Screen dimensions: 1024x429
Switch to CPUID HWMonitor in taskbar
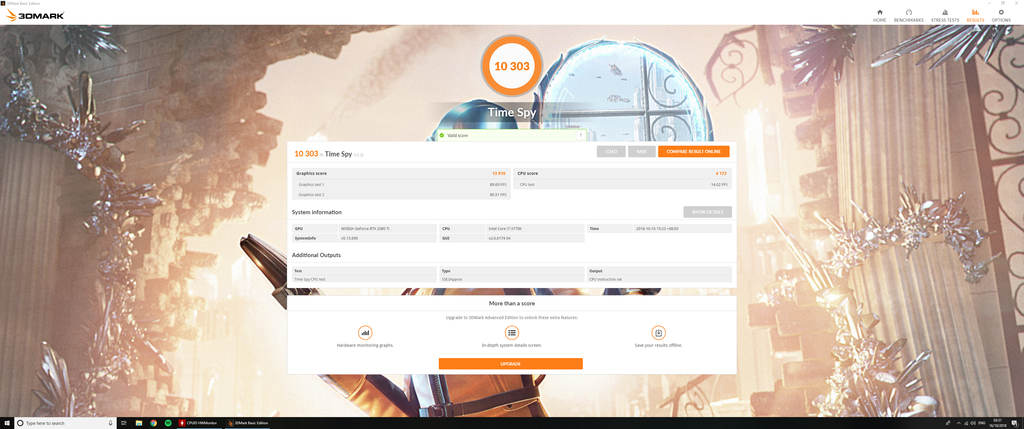click(x=200, y=423)
